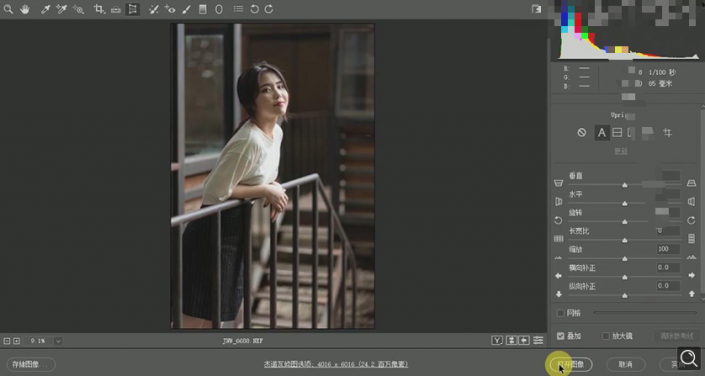The width and height of the screenshot is (705, 376).
Task: Choose the Spot Removal brush tool
Action: coord(154,9)
